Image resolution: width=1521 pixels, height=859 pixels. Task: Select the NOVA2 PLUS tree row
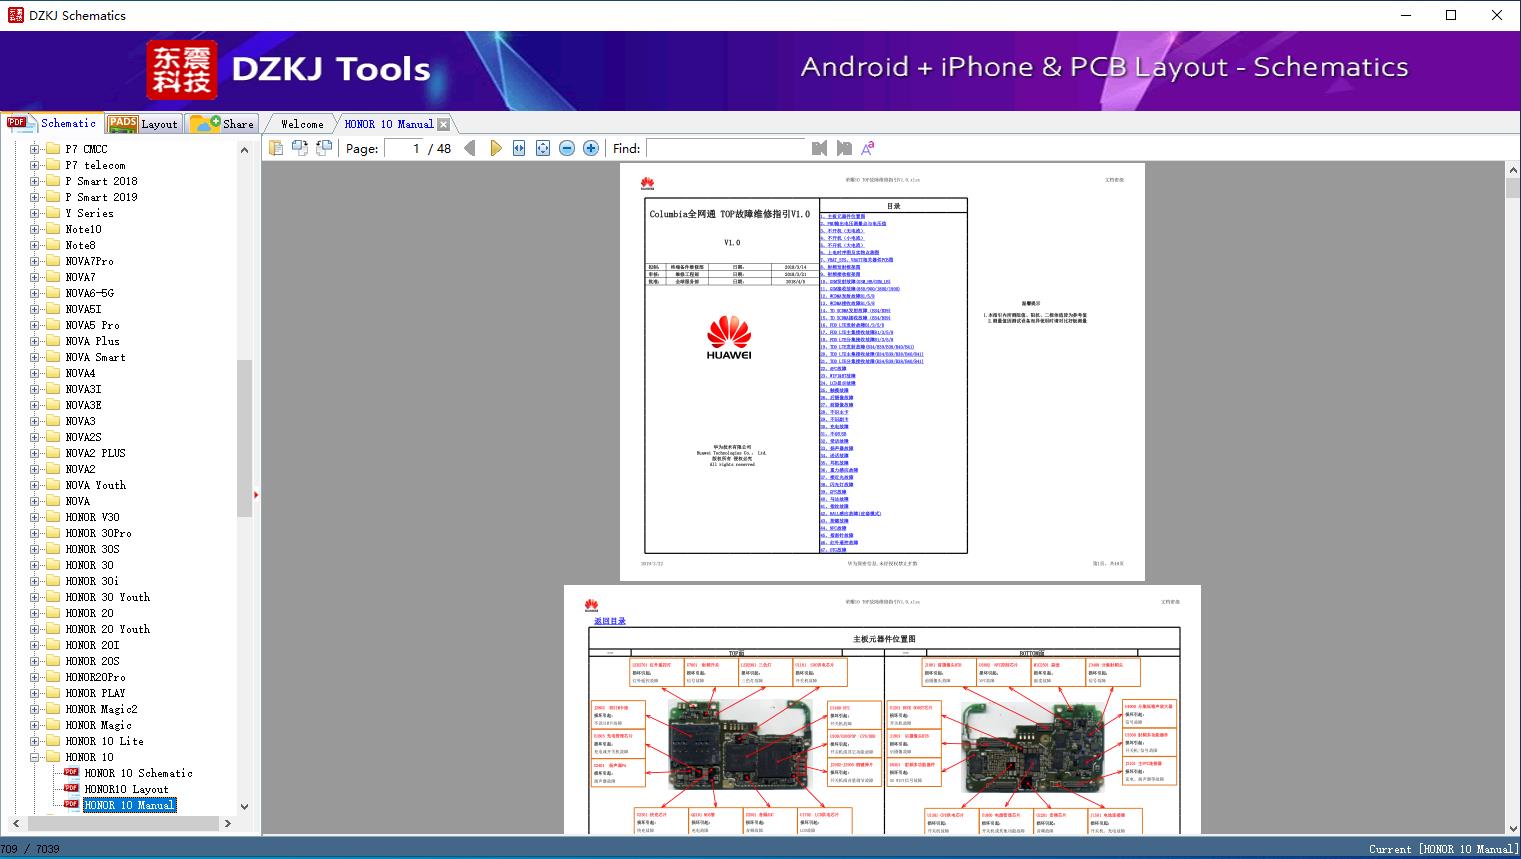95,453
